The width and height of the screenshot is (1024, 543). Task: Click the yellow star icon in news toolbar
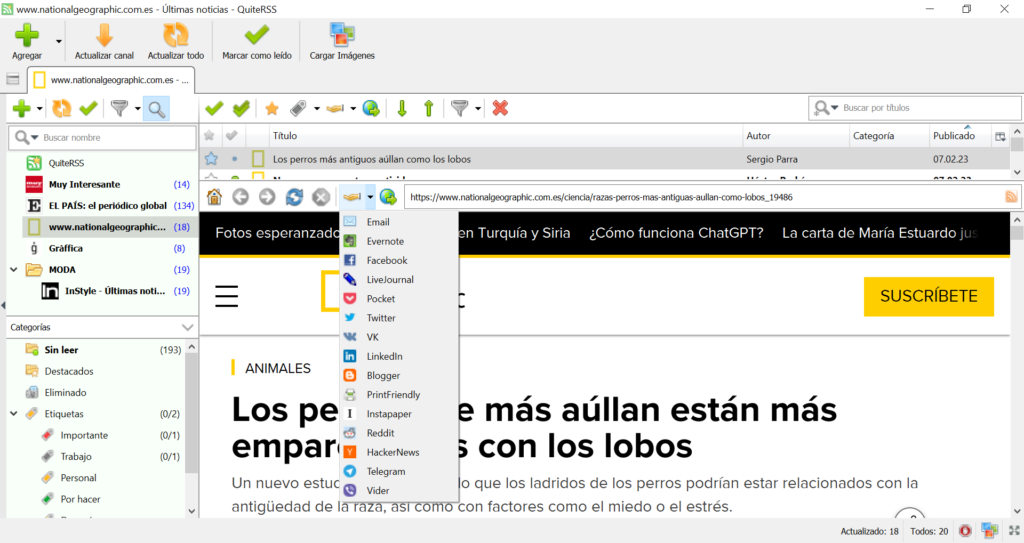tap(271, 108)
